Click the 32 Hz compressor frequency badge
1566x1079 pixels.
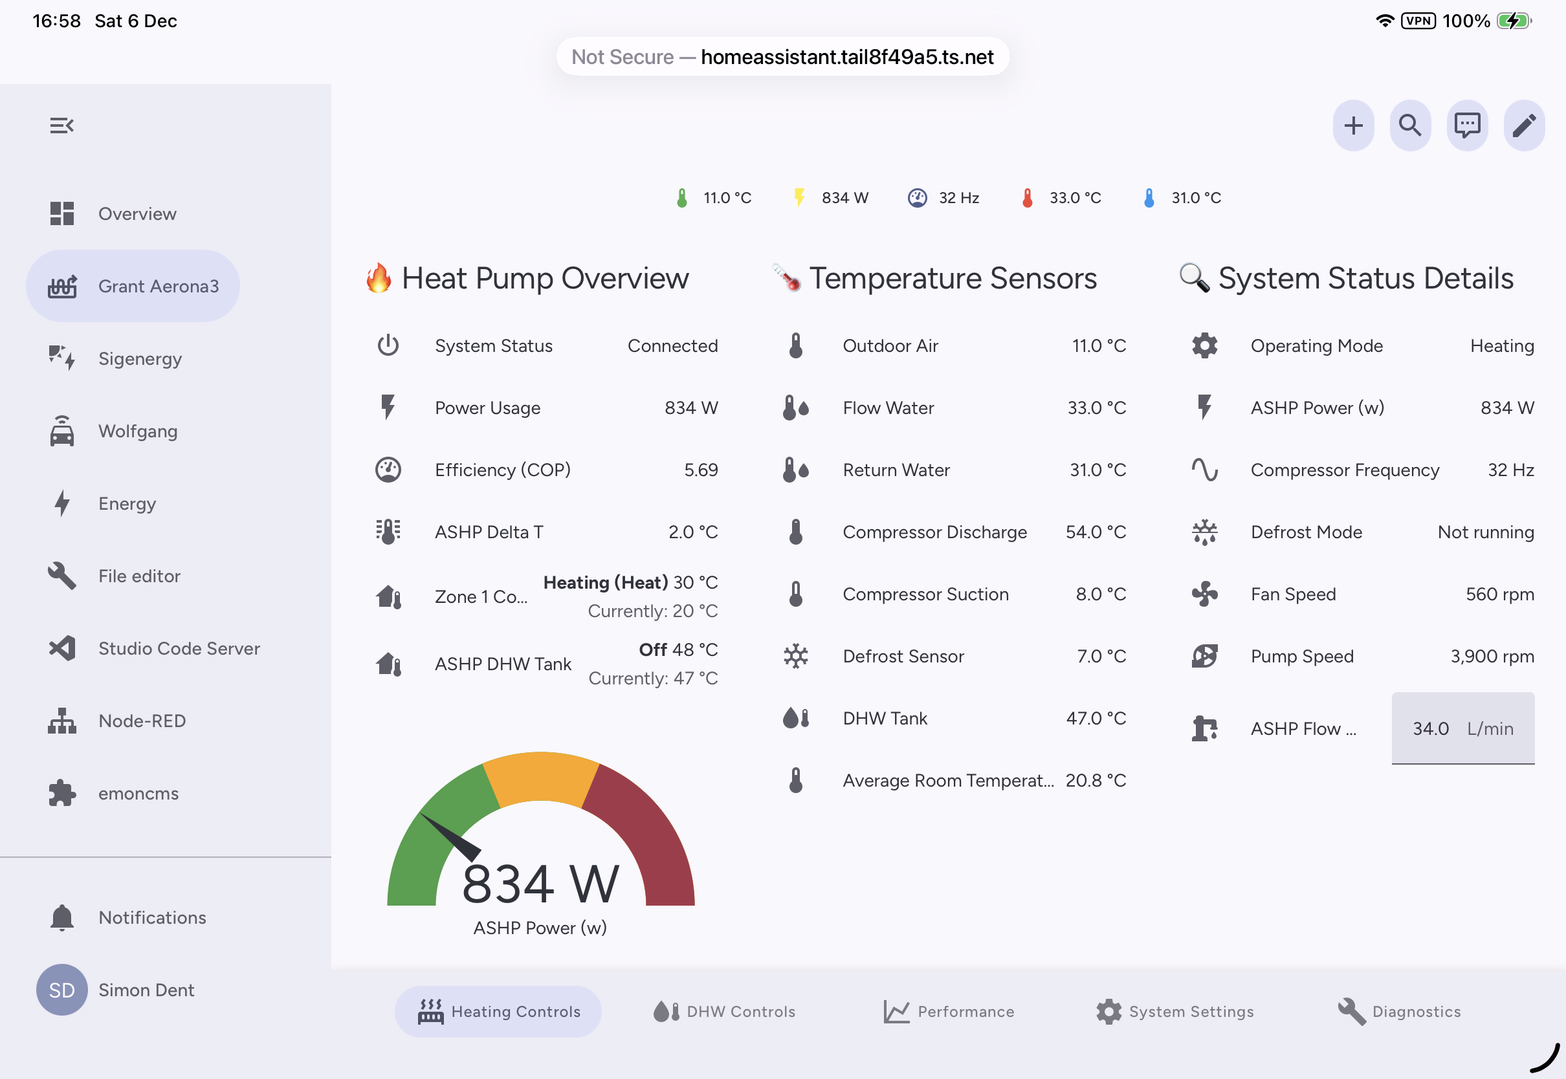pyautogui.click(x=944, y=198)
